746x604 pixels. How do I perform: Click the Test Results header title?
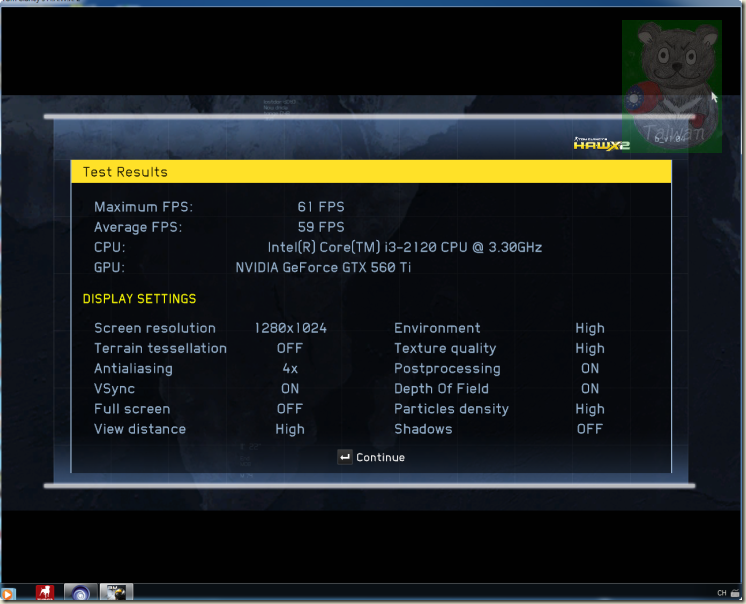125,172
